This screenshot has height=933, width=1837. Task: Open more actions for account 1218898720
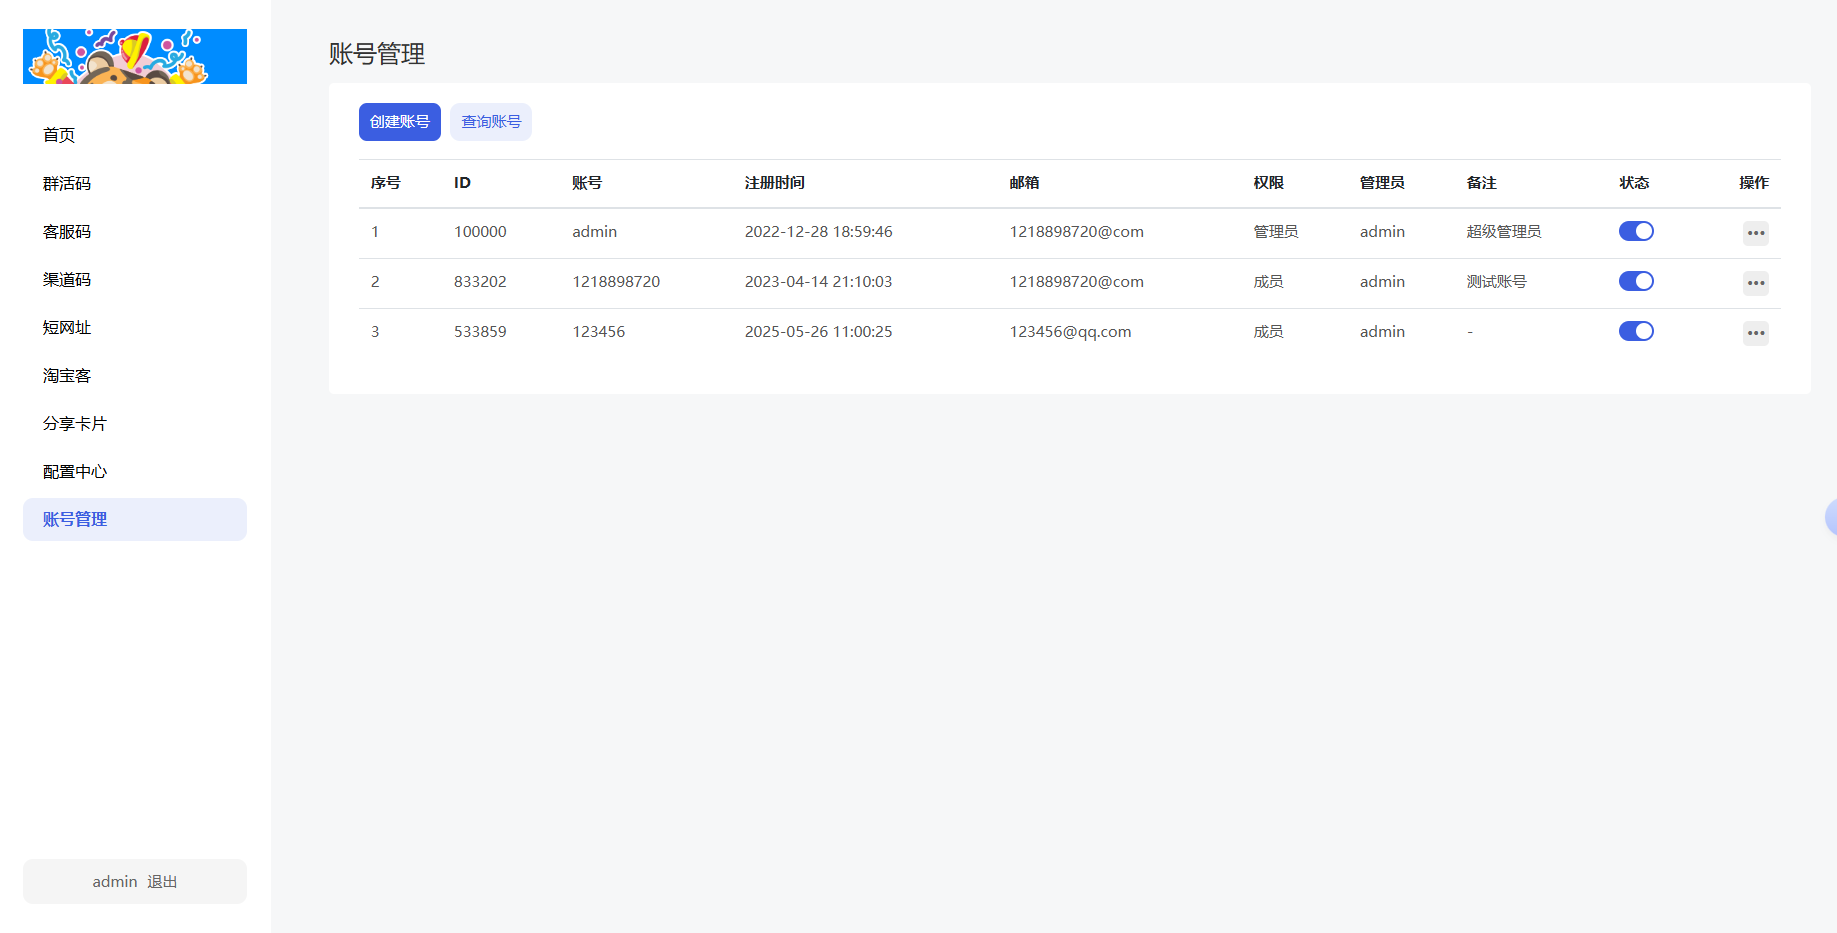[1755, 283]
